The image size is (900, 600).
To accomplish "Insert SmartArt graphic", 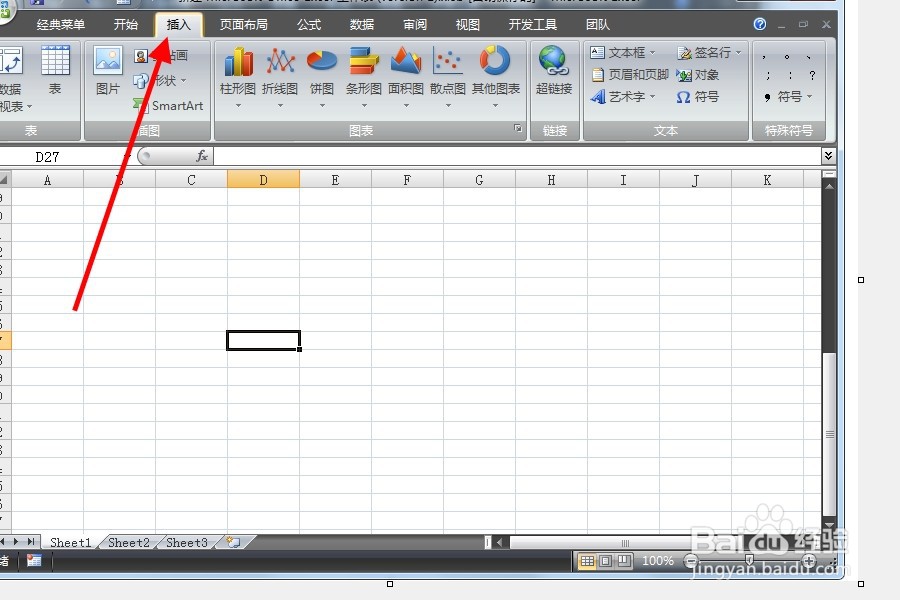I will click(x=168, y=105).
